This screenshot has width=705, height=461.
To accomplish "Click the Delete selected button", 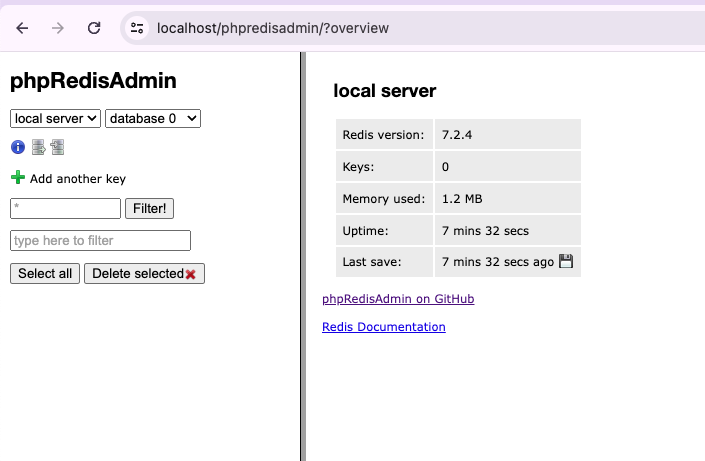I will [x=144, y=273].
